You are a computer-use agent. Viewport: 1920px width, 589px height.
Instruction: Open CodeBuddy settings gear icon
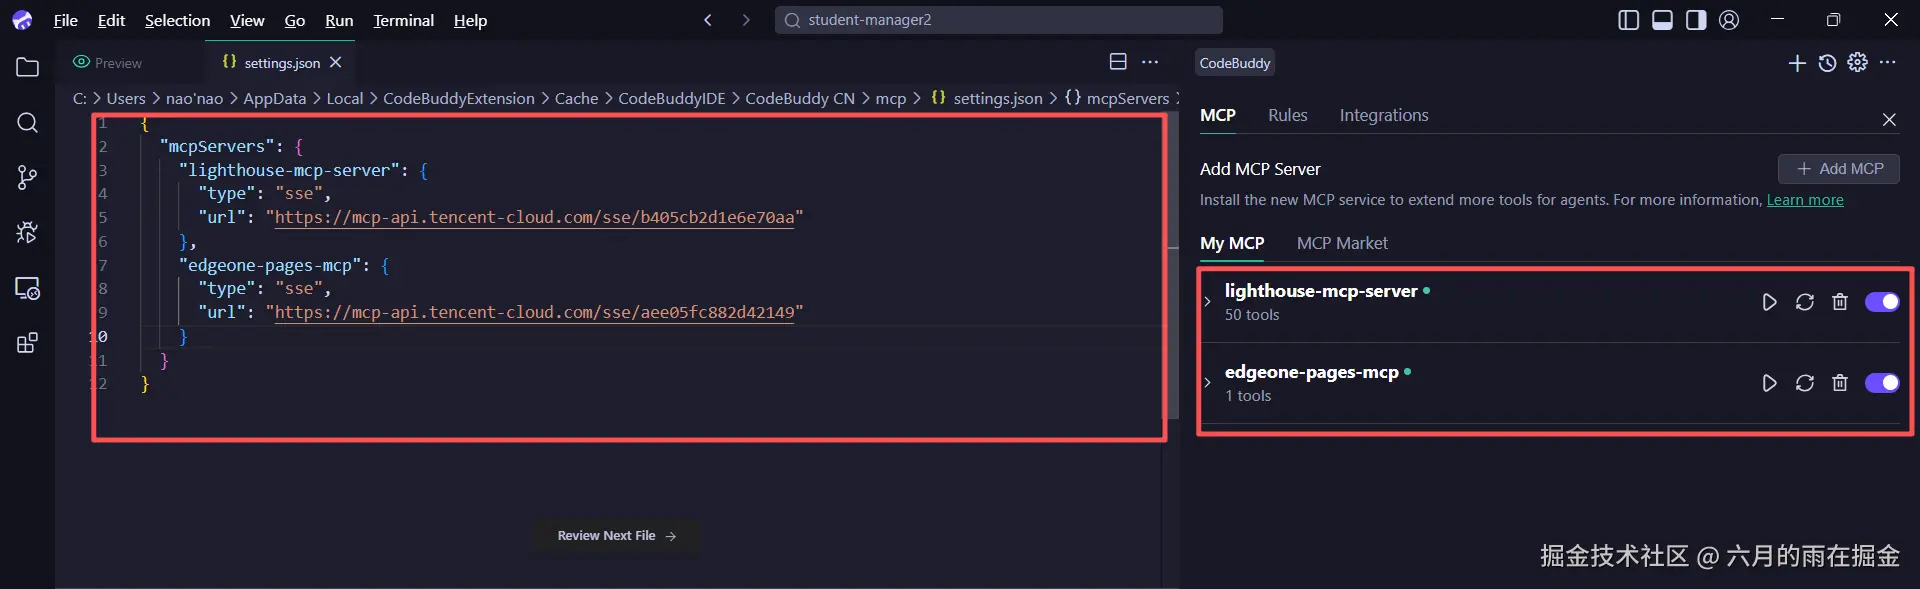click(x=1857, y=62)
